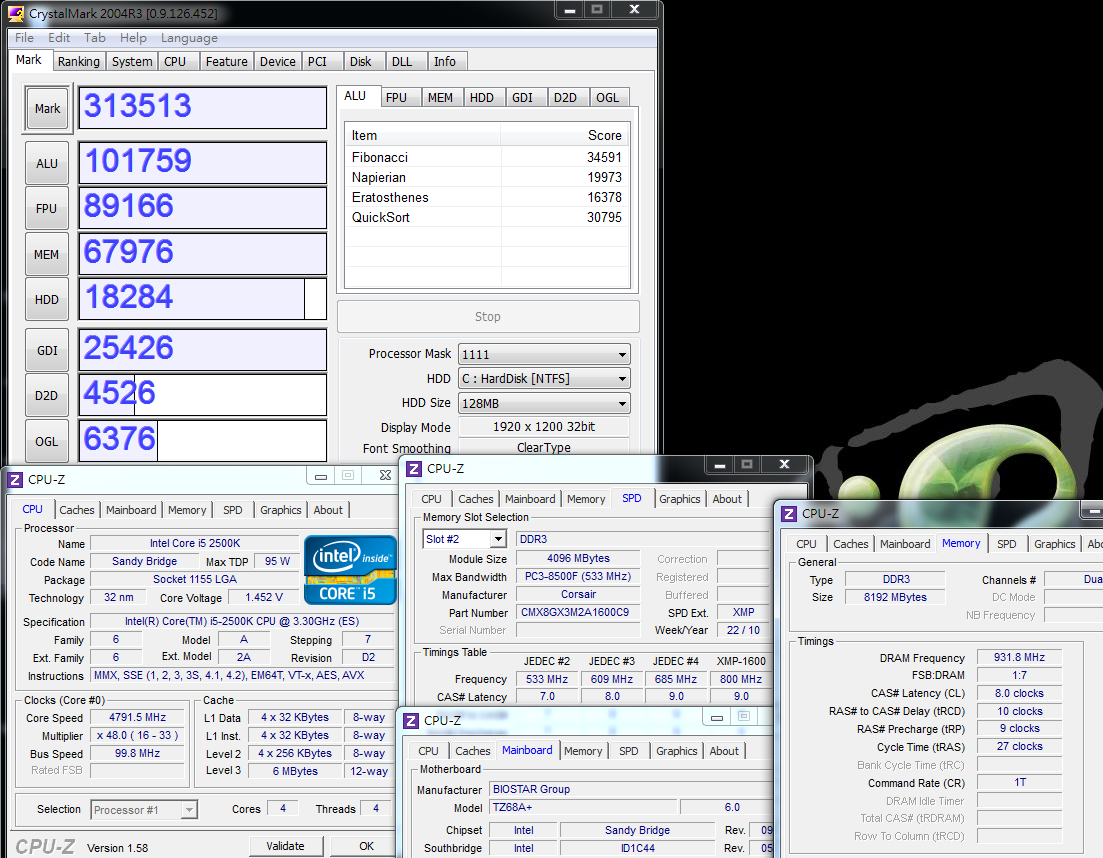Switch to CrystalMark's top-row CPU tab
Screen dimensions: 1103x858
(x=175, y=62)
